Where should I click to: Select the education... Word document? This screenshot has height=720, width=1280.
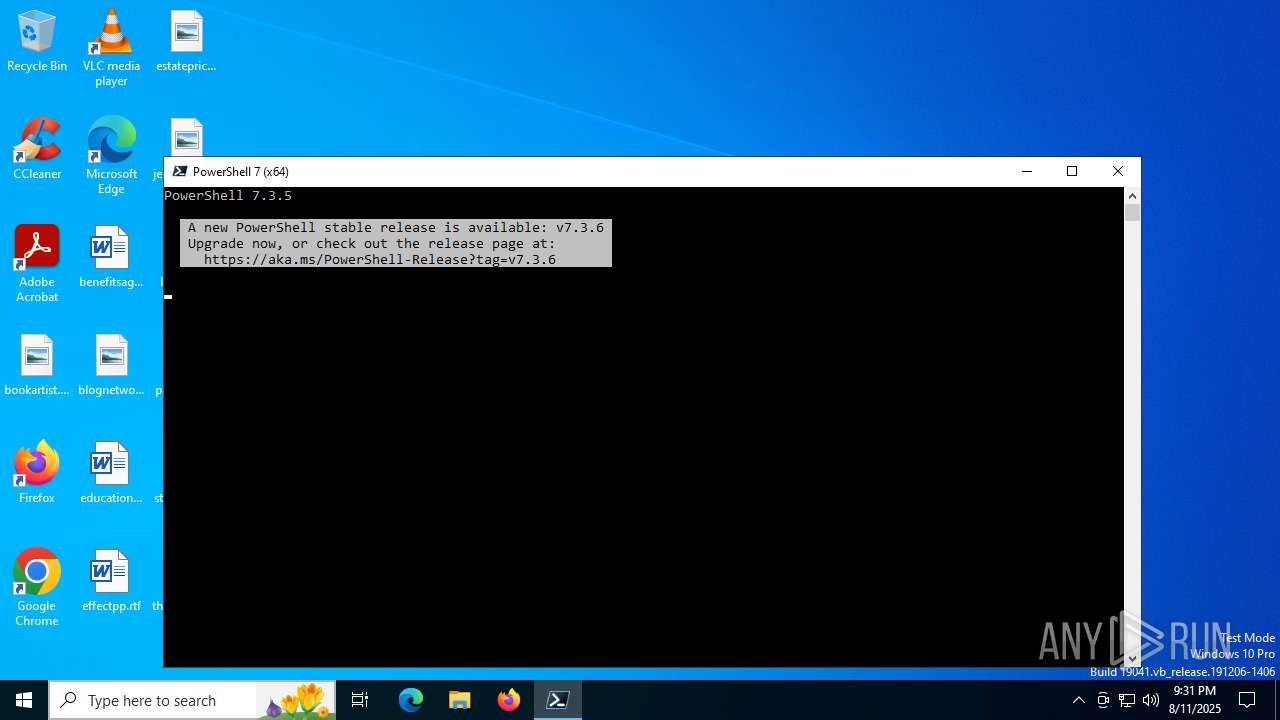click(111, 474)
